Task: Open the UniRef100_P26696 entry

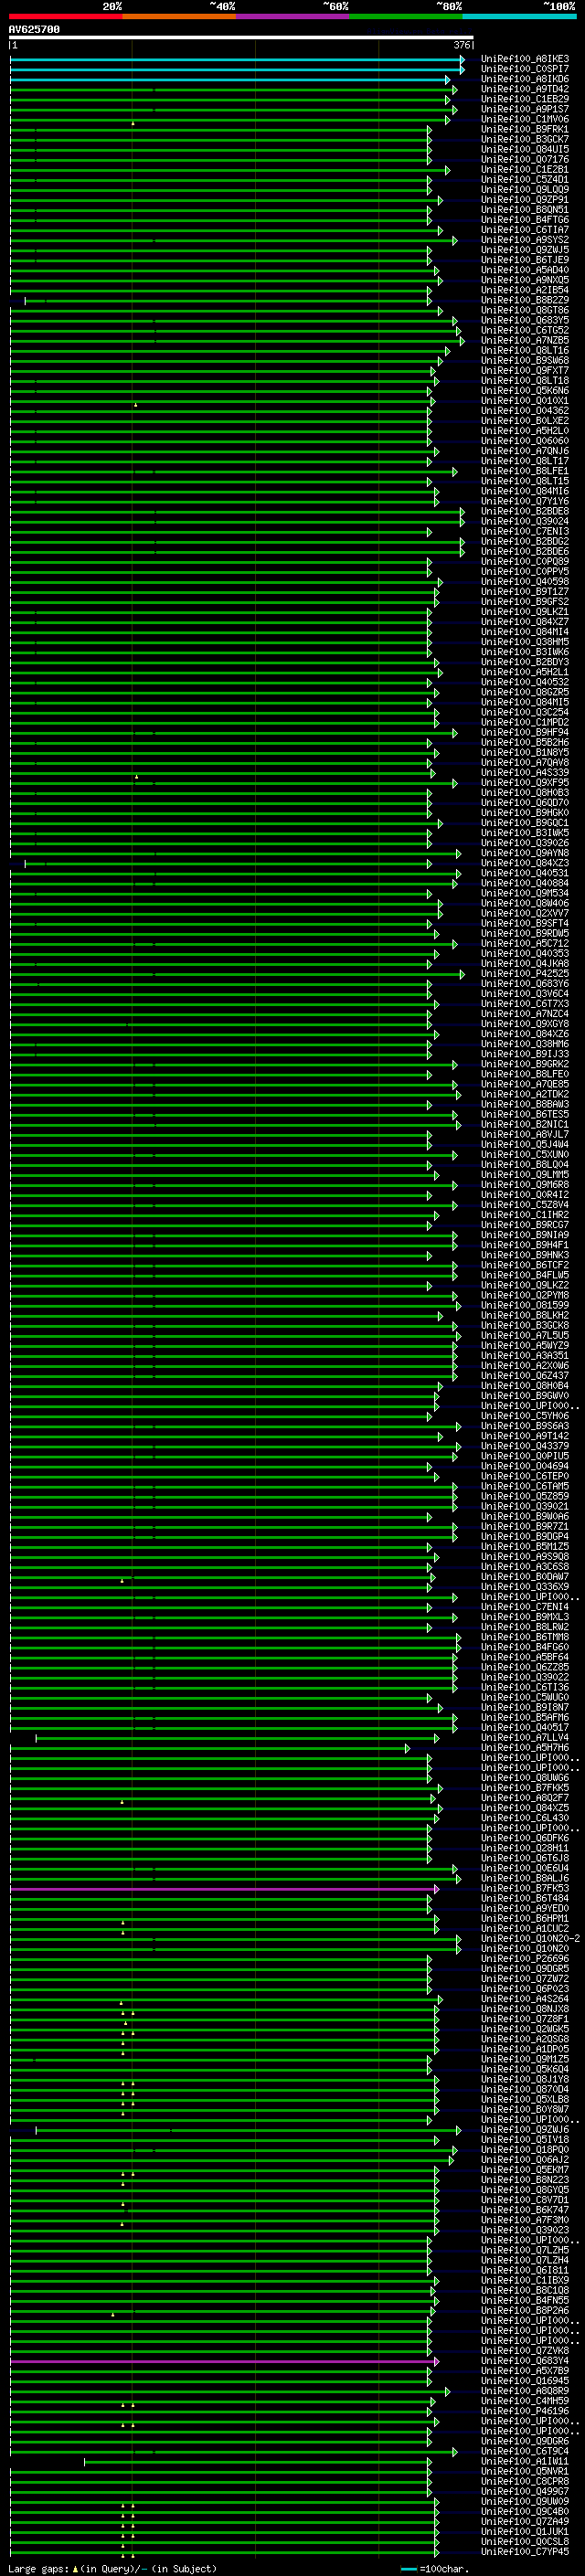Action: coord(525,1958)
